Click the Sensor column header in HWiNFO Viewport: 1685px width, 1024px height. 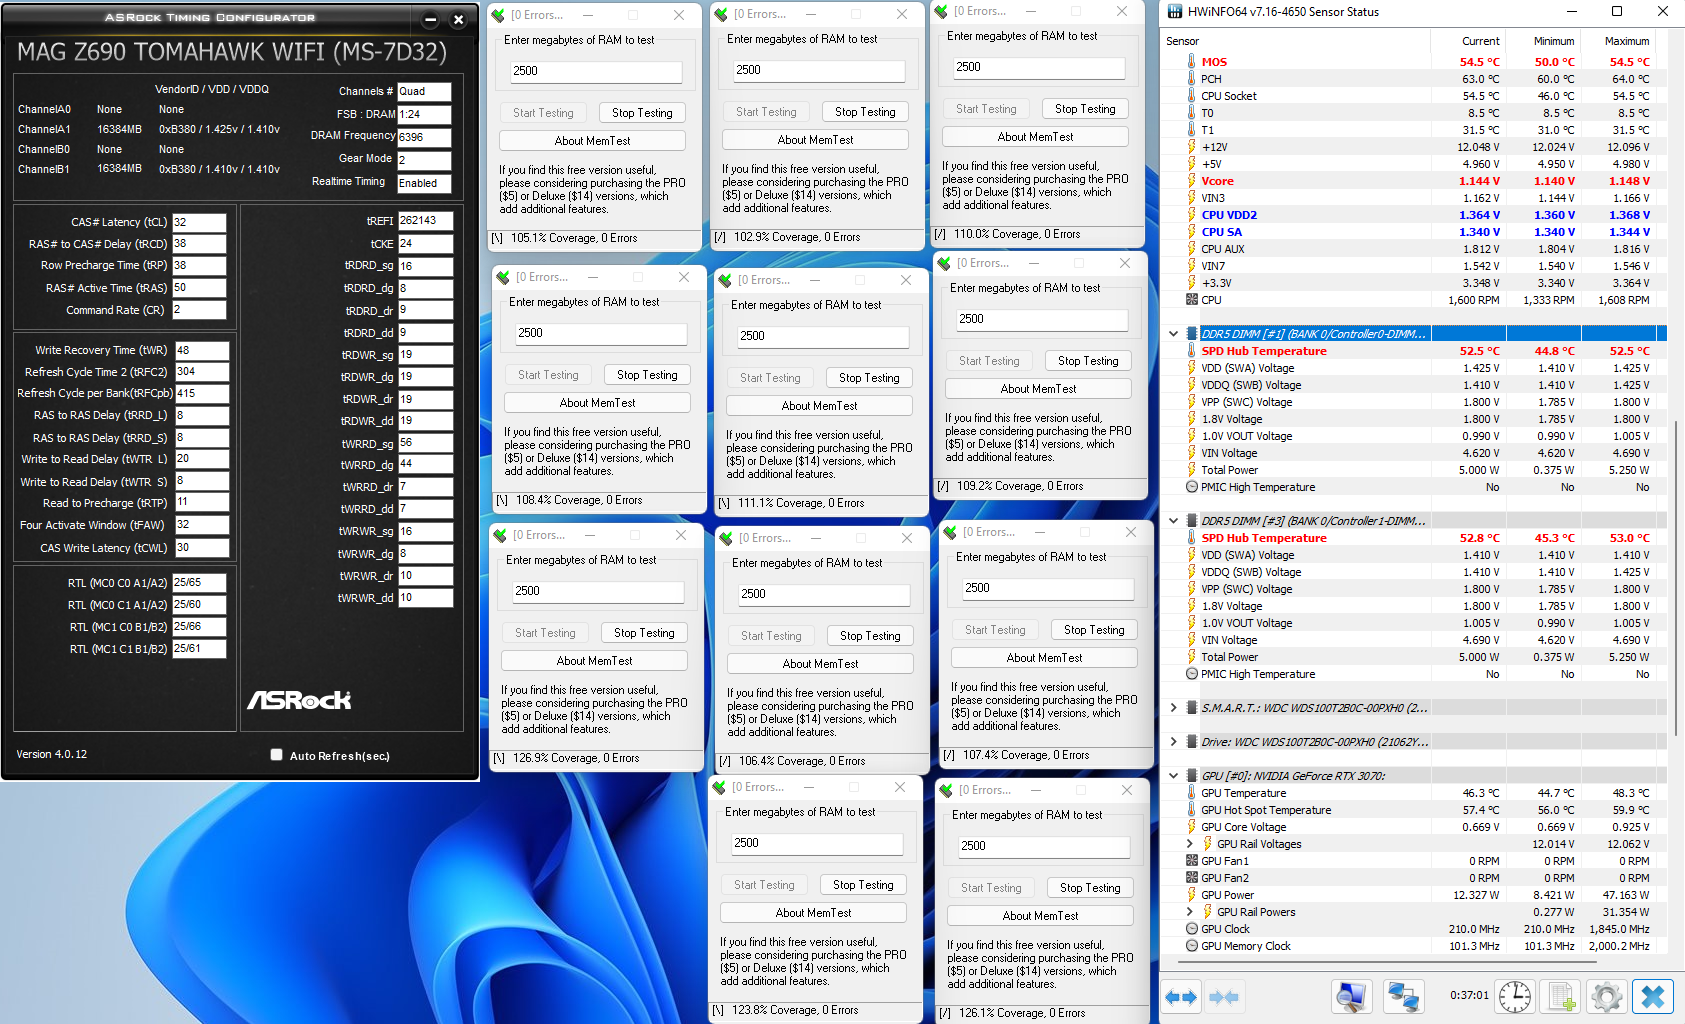(x=1297, y=41)
